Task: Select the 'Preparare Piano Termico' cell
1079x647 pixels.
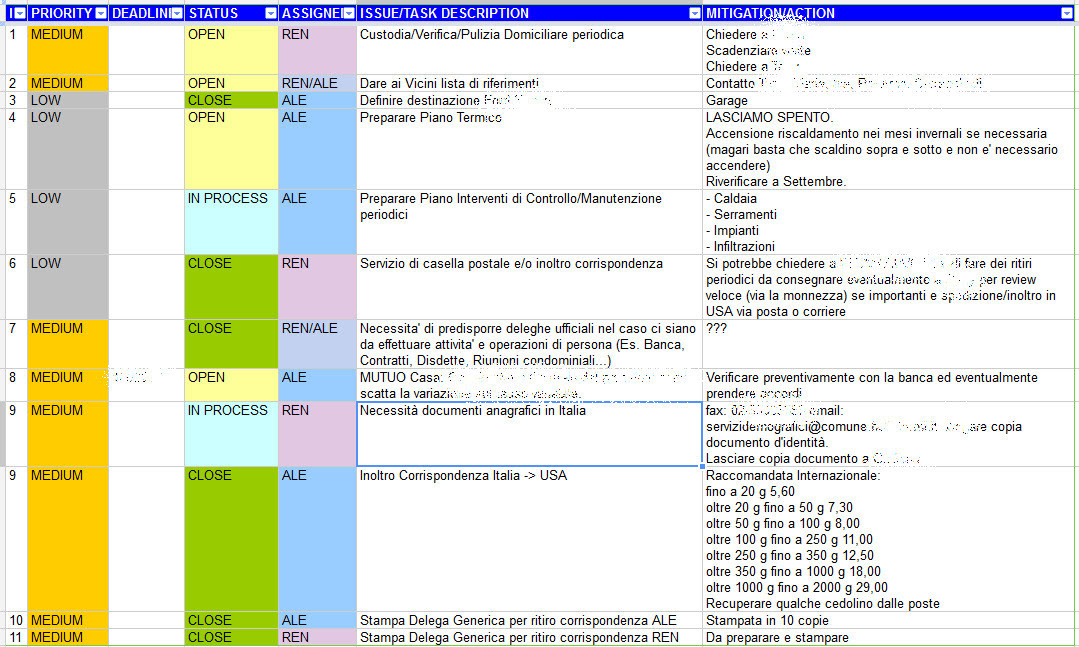Action: coord(529,149)
